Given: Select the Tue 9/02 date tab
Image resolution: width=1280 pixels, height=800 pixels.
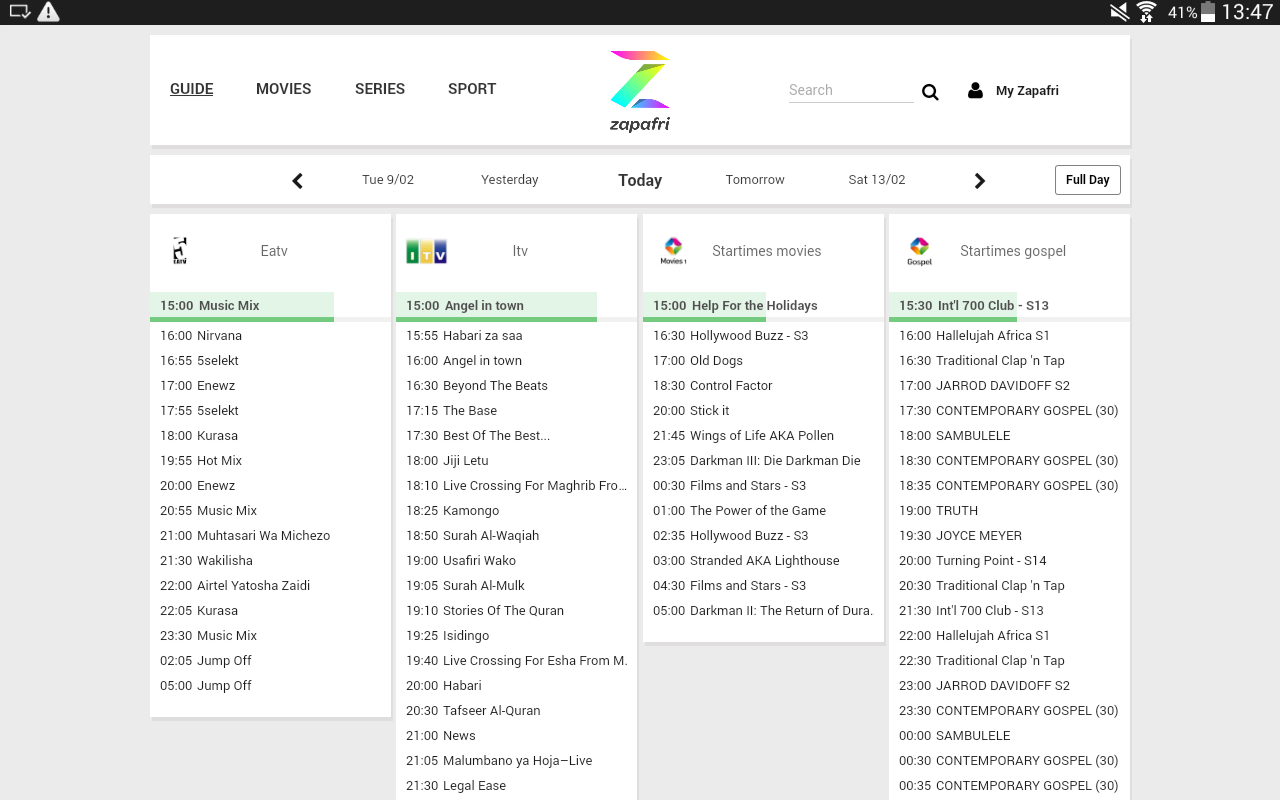Looking at the screenshot, I should (x=388, y=180).
